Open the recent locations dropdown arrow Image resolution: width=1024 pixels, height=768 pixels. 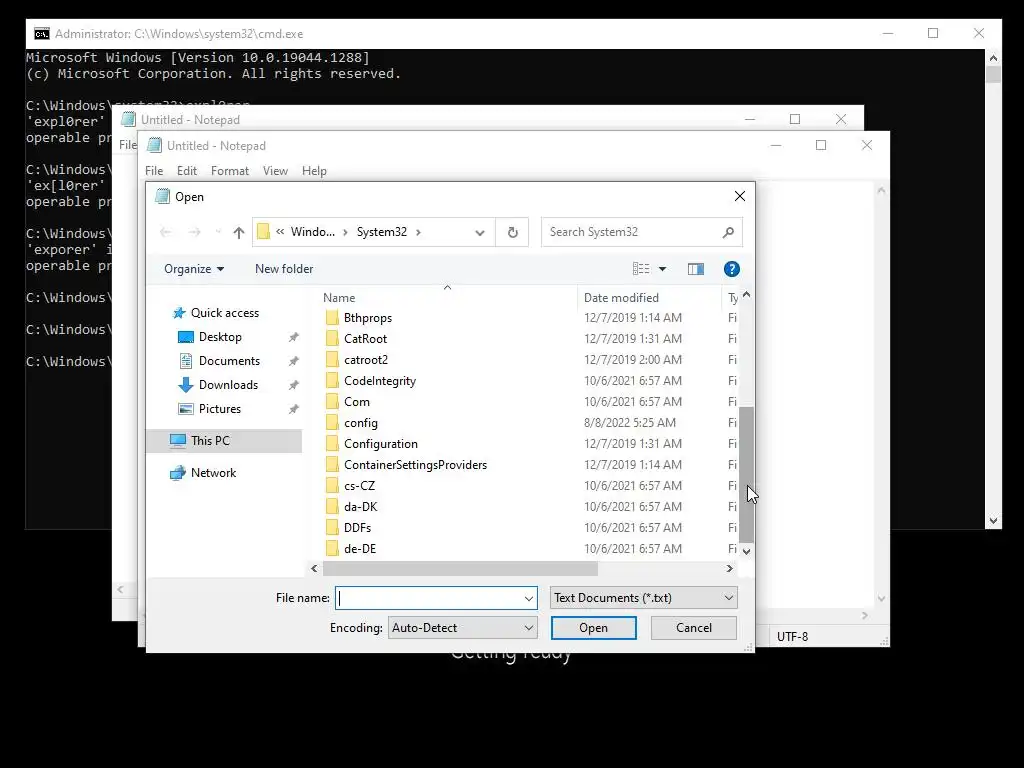pyautogui.click(x=218, y=232)
